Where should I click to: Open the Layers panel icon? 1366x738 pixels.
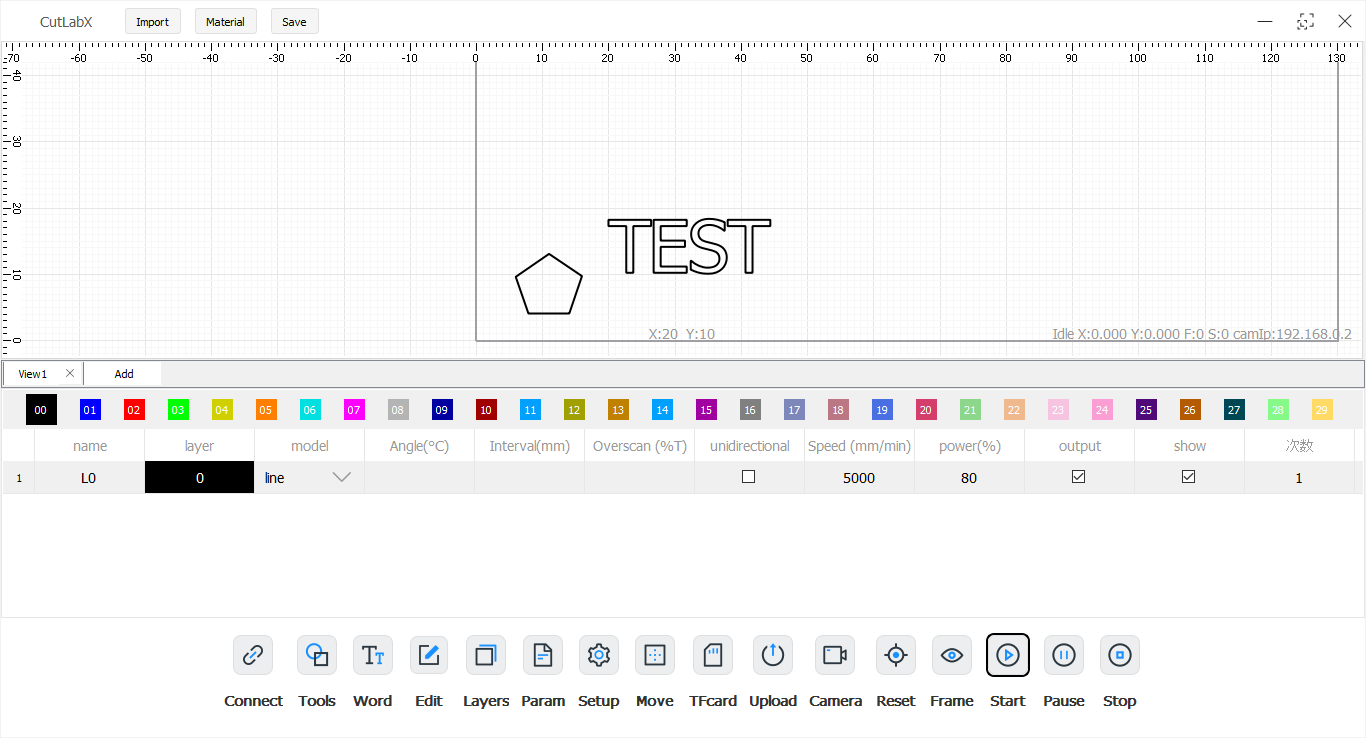point(486,655)
